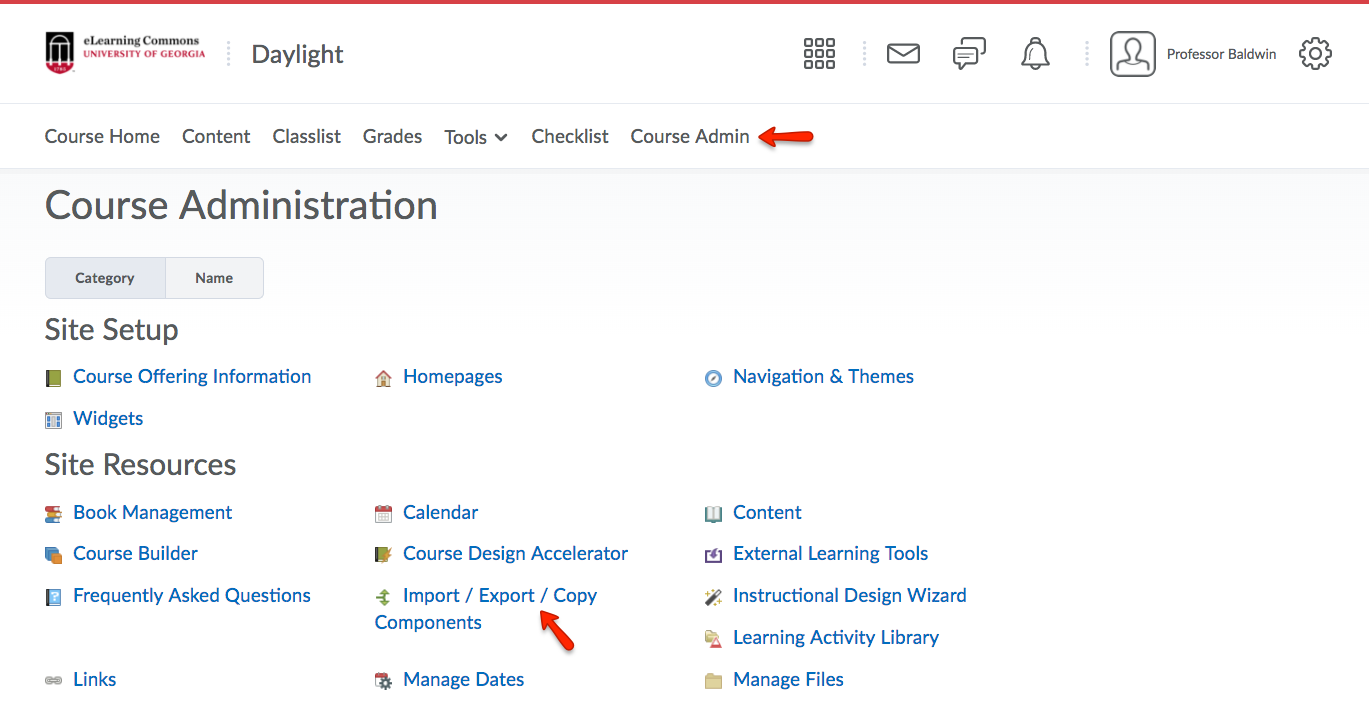Click the University of Georgia eLearning Commons logo
The height and width of the screenshot is (704, 1369).
pos(125,53)
